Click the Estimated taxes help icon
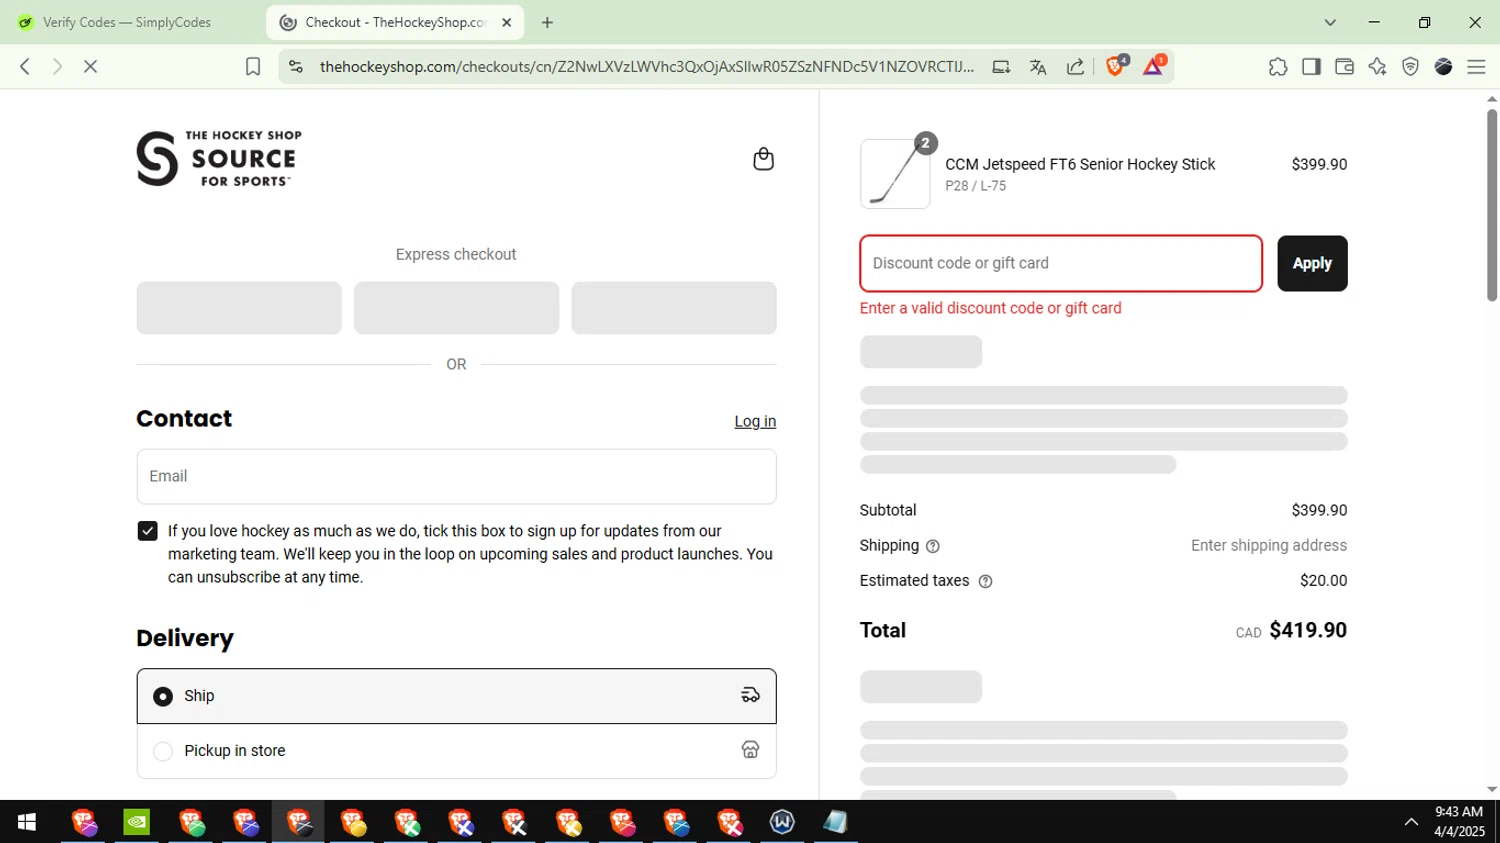Image resolution: width=1500 pixels, height=843 pixels. pos(985,581)
